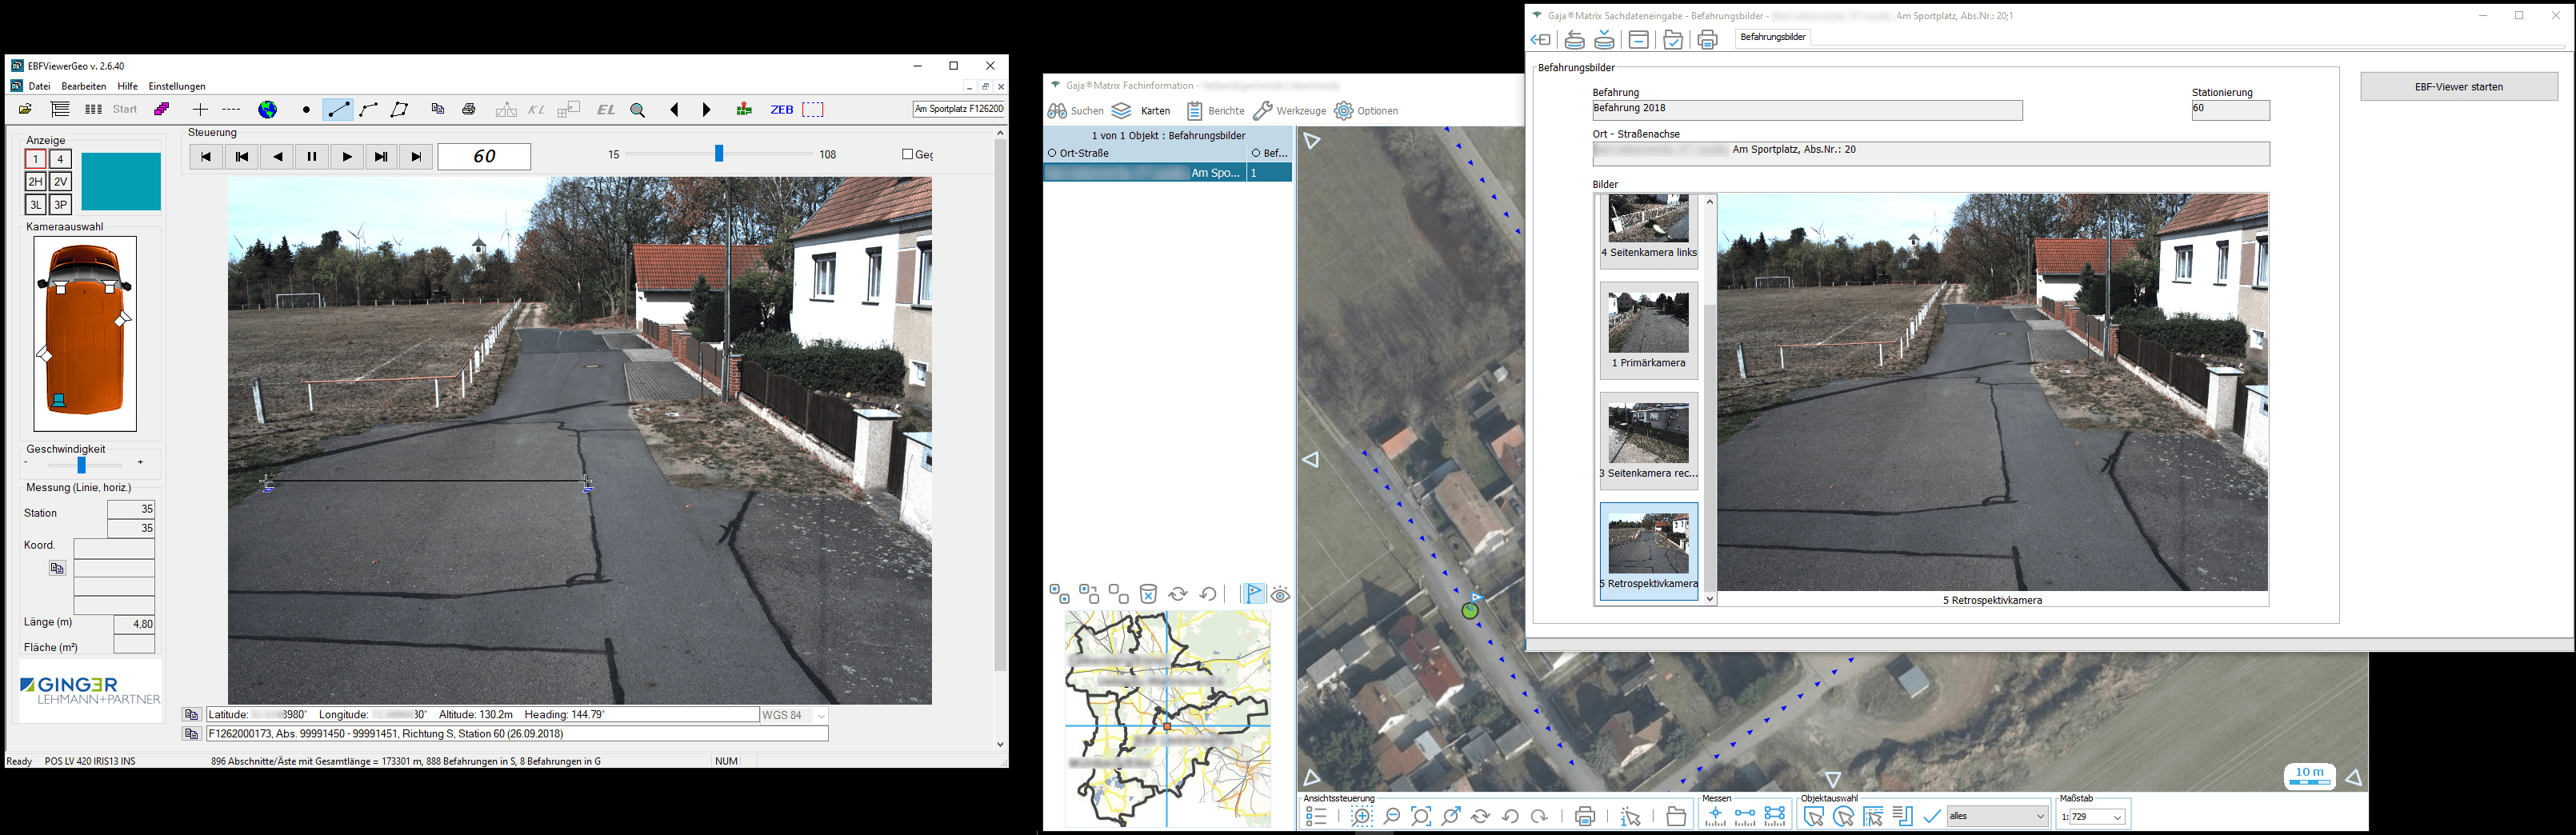Click the blue ZEB toolbar button
Viewport: 2576px width, 835px height.
[781, 110]
